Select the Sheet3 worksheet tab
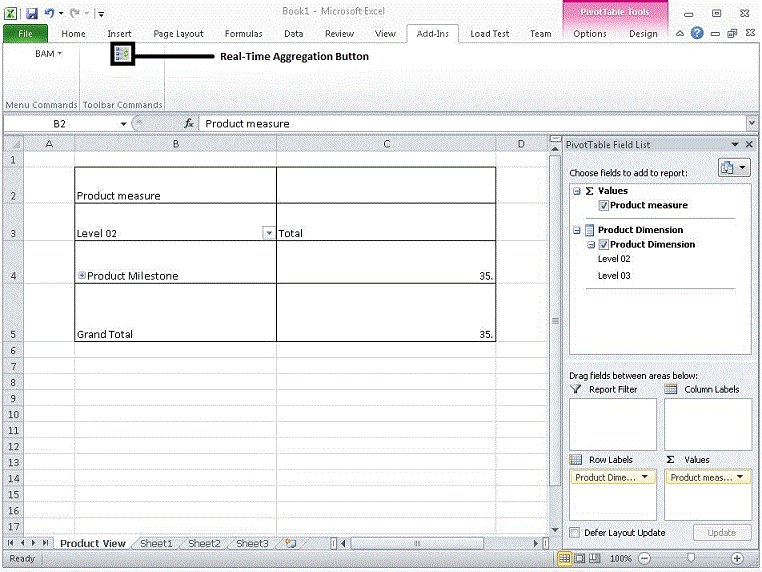 [252, 543]
